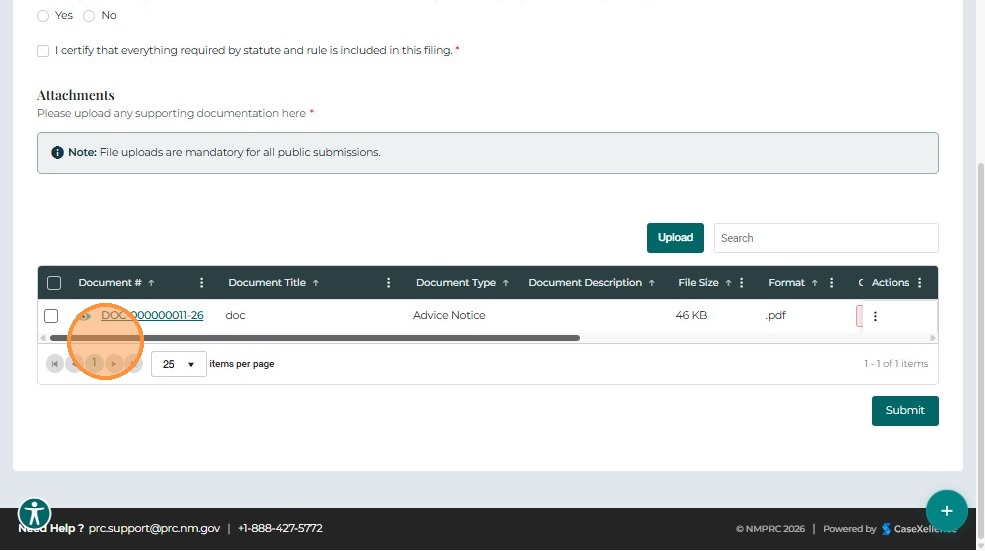Select page 1 in pager
The image size is (985, 551).
coord(94,363)
